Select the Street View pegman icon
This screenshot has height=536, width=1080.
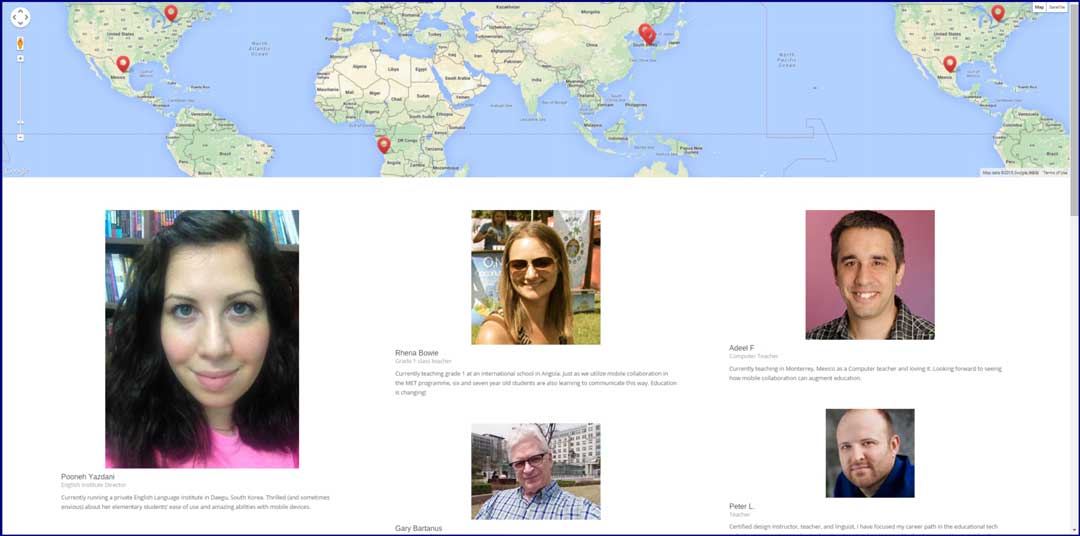[20, 43]
